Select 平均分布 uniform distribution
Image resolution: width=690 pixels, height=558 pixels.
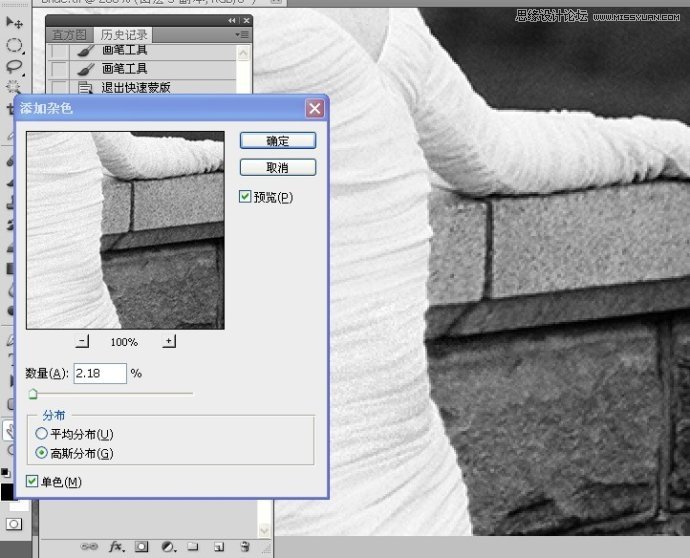(x=41, y=433)
